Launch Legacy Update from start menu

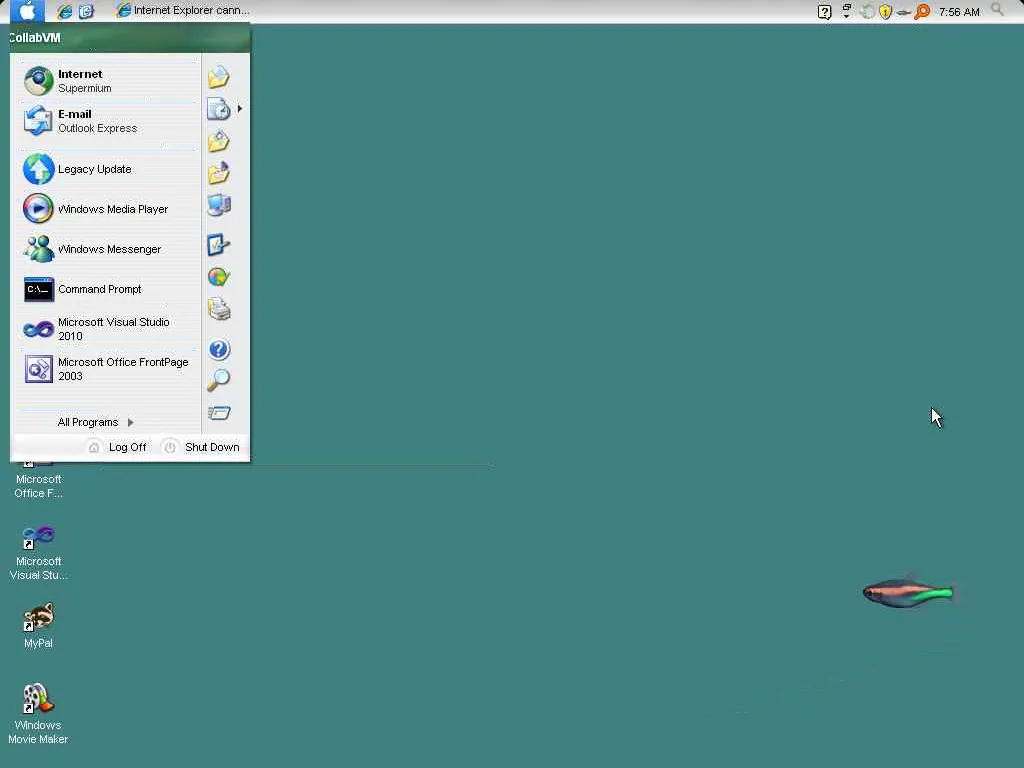click(x=108, y=169)
